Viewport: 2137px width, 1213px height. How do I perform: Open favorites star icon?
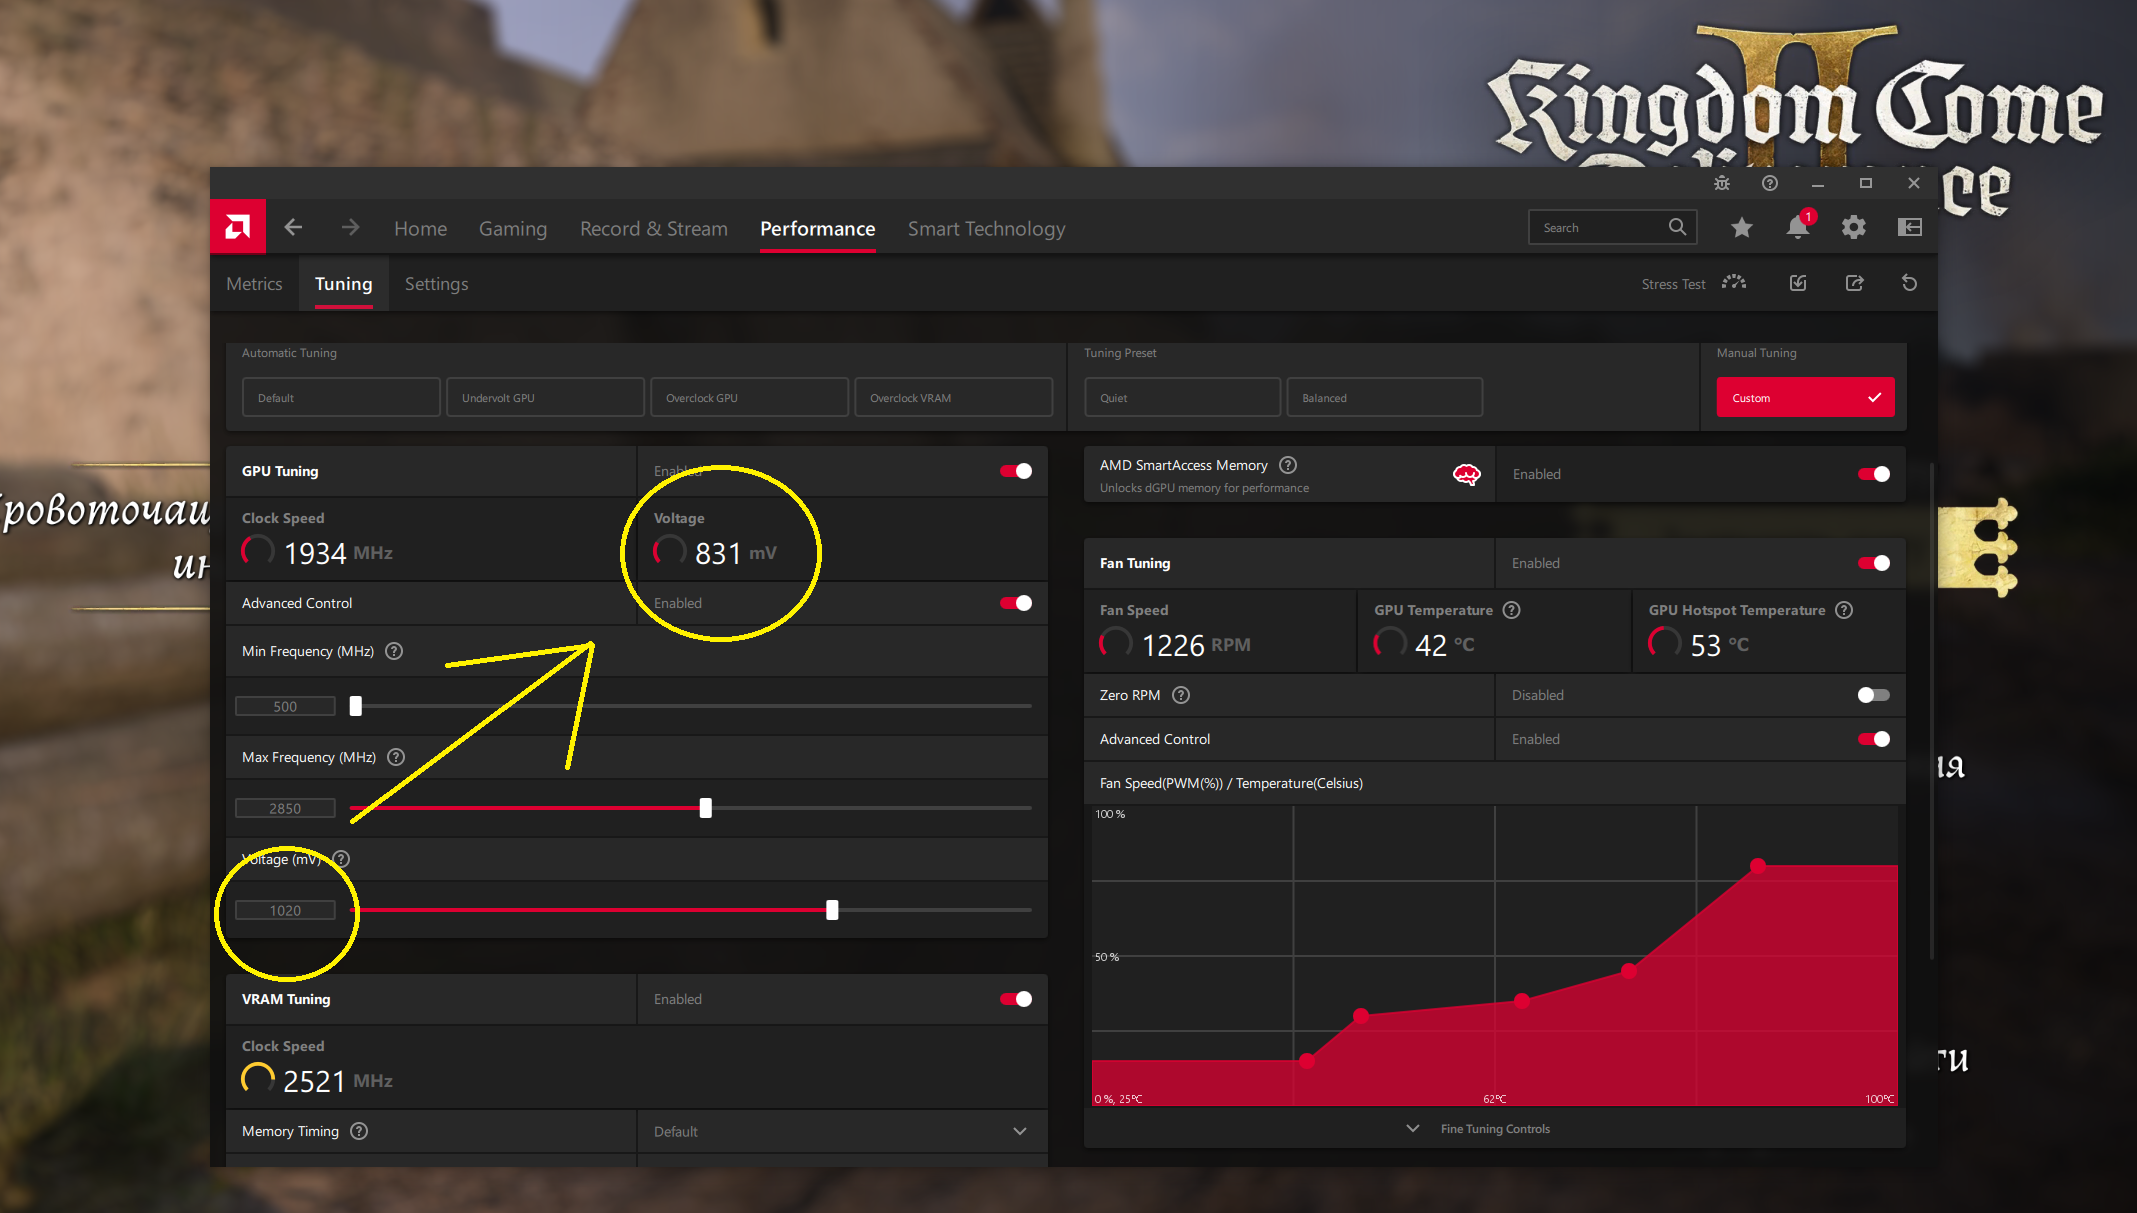(1741, 228)
